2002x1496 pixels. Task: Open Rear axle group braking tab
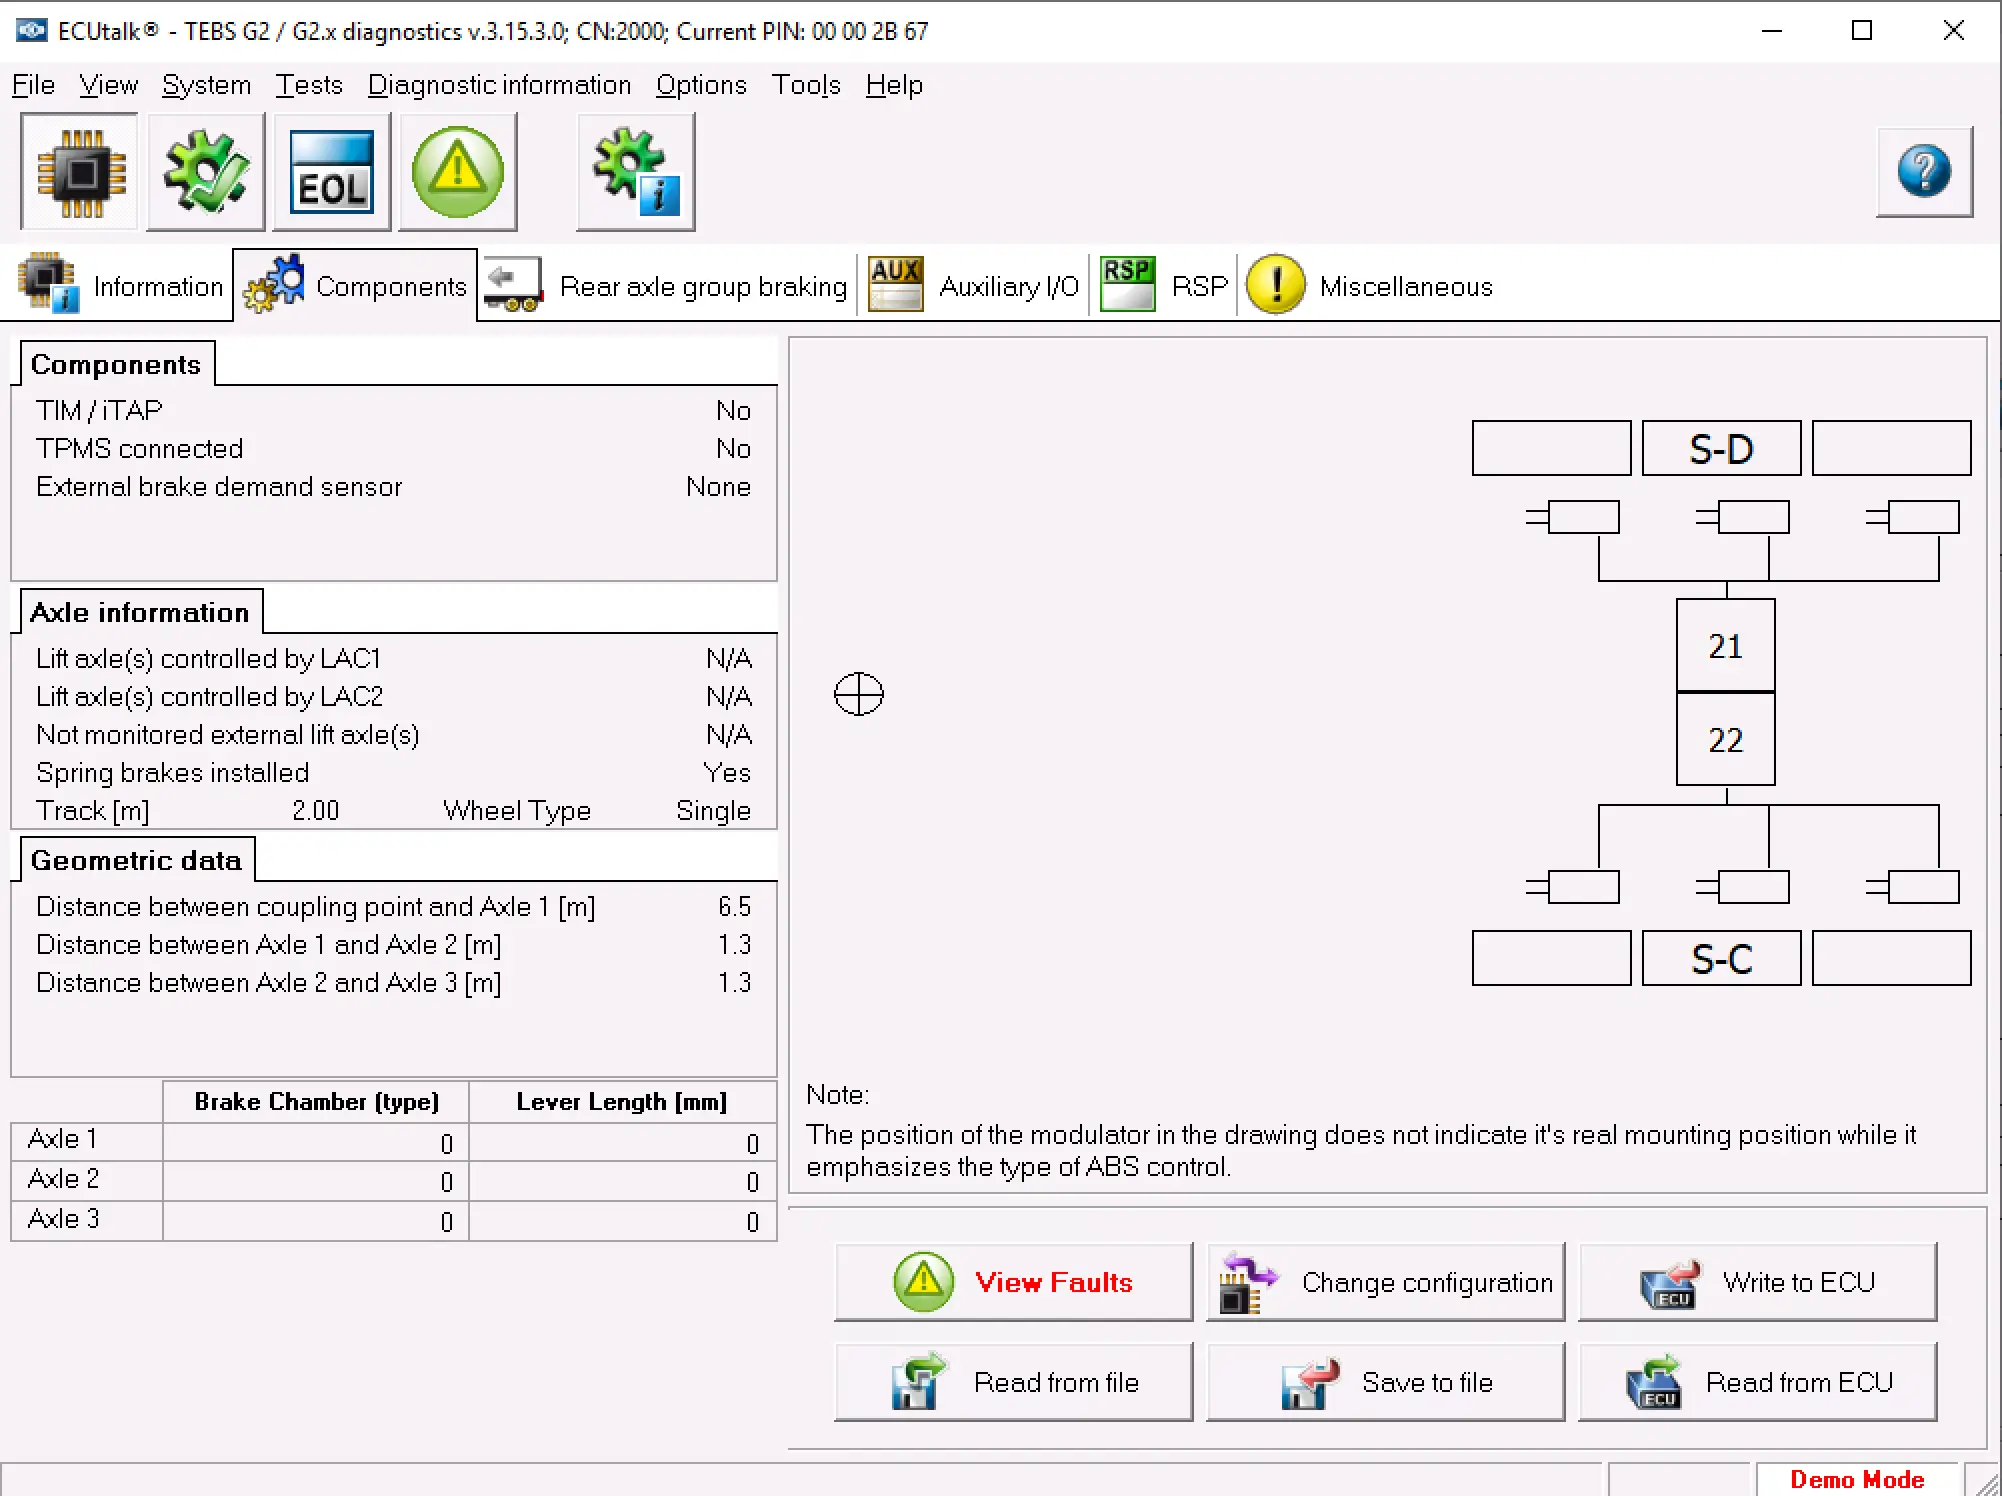(667, 287)
